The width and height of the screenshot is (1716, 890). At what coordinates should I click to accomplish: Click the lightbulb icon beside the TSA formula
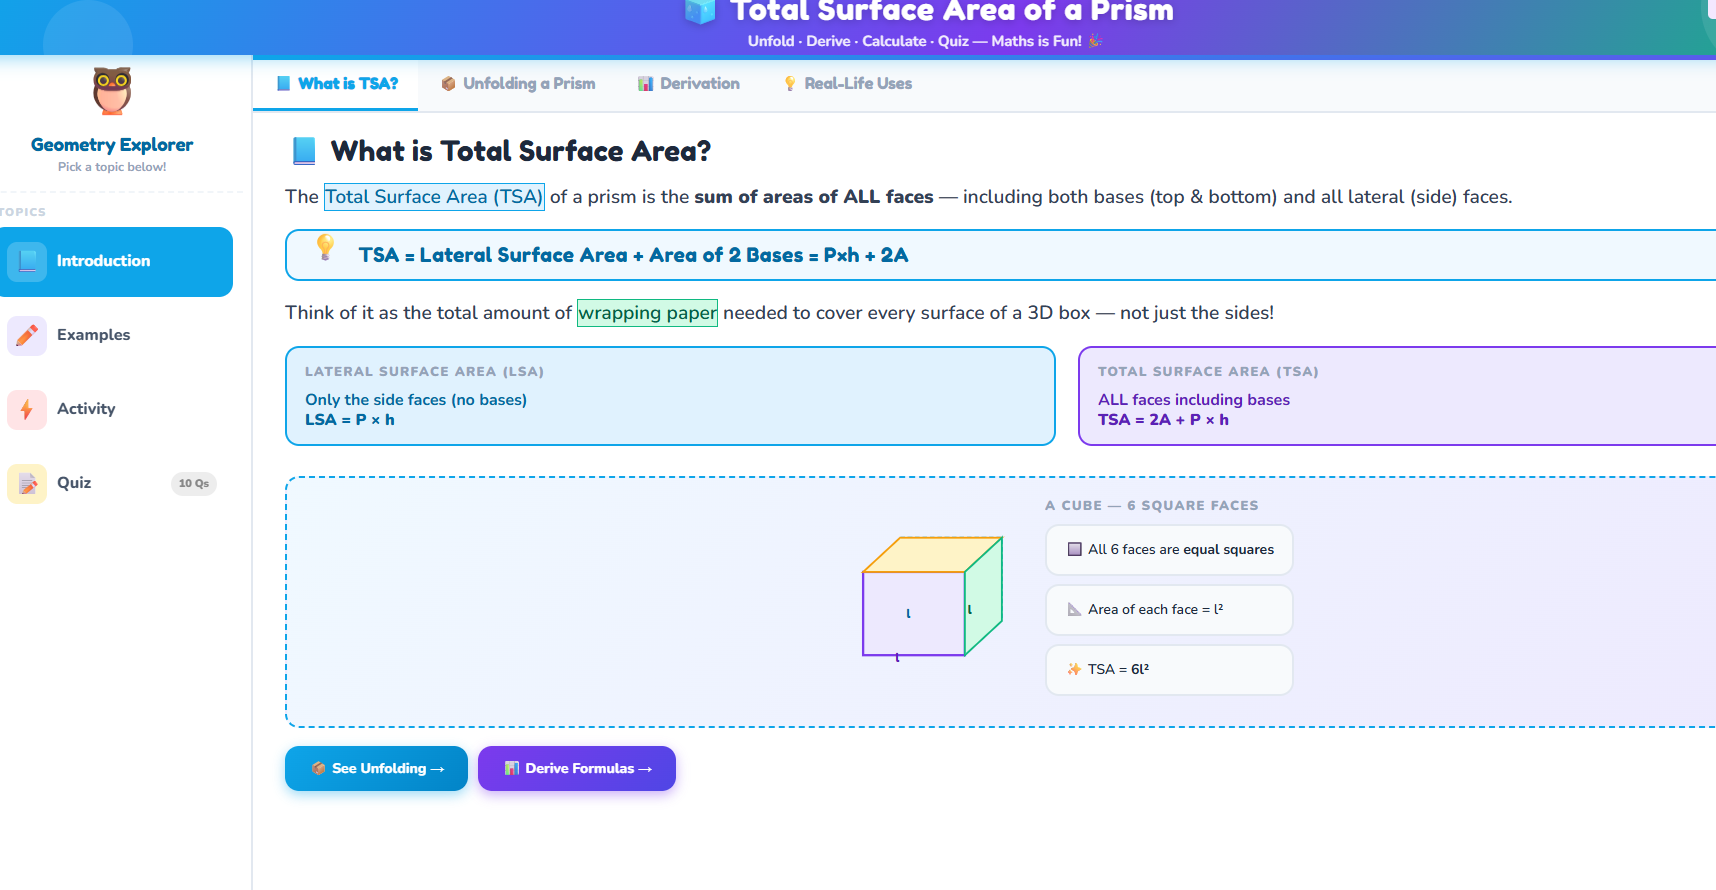pos(323,249)
